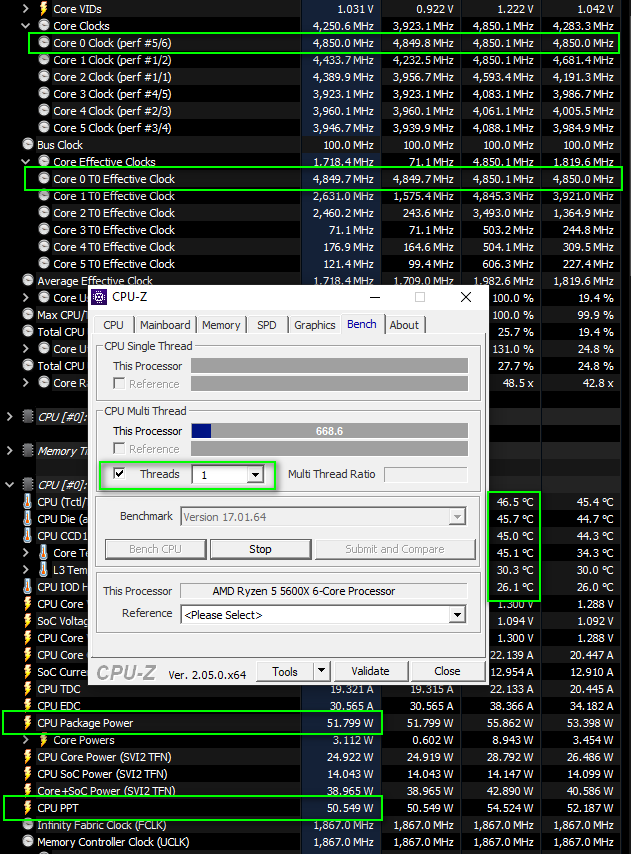This screenshot has width=631, height=854.
Task: Click the Stop benchmark button
Action: (260, 549)
